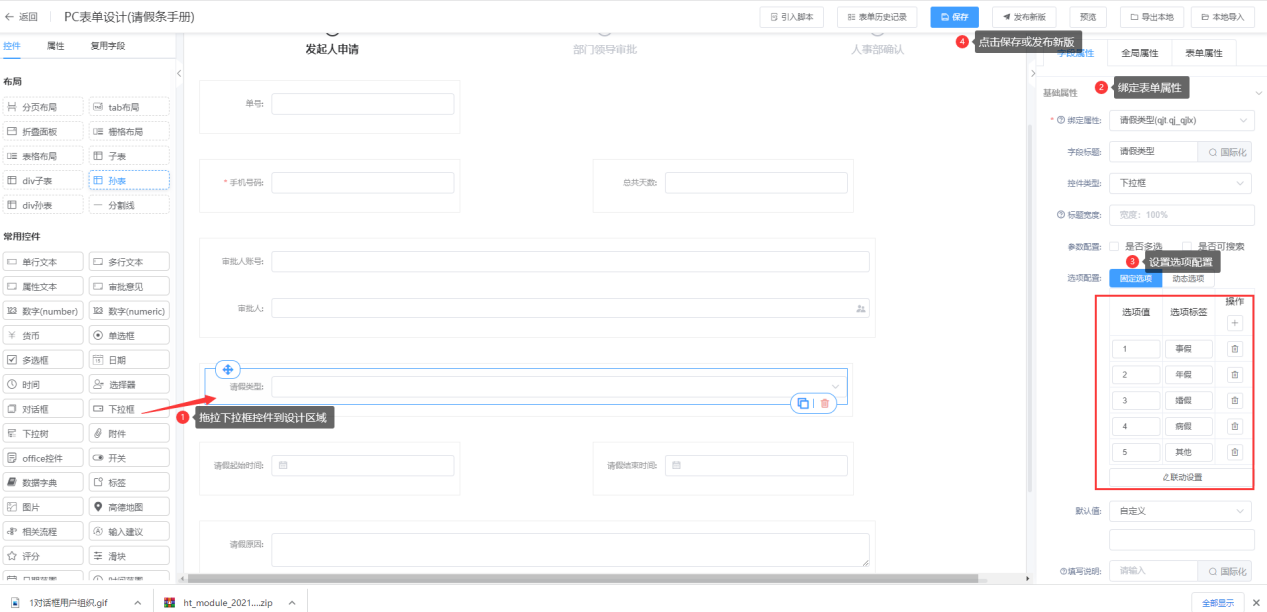Click the 全部显示 downloads button
Image resolution: width=1267 pixels, height=612 pixels.
1218,602
